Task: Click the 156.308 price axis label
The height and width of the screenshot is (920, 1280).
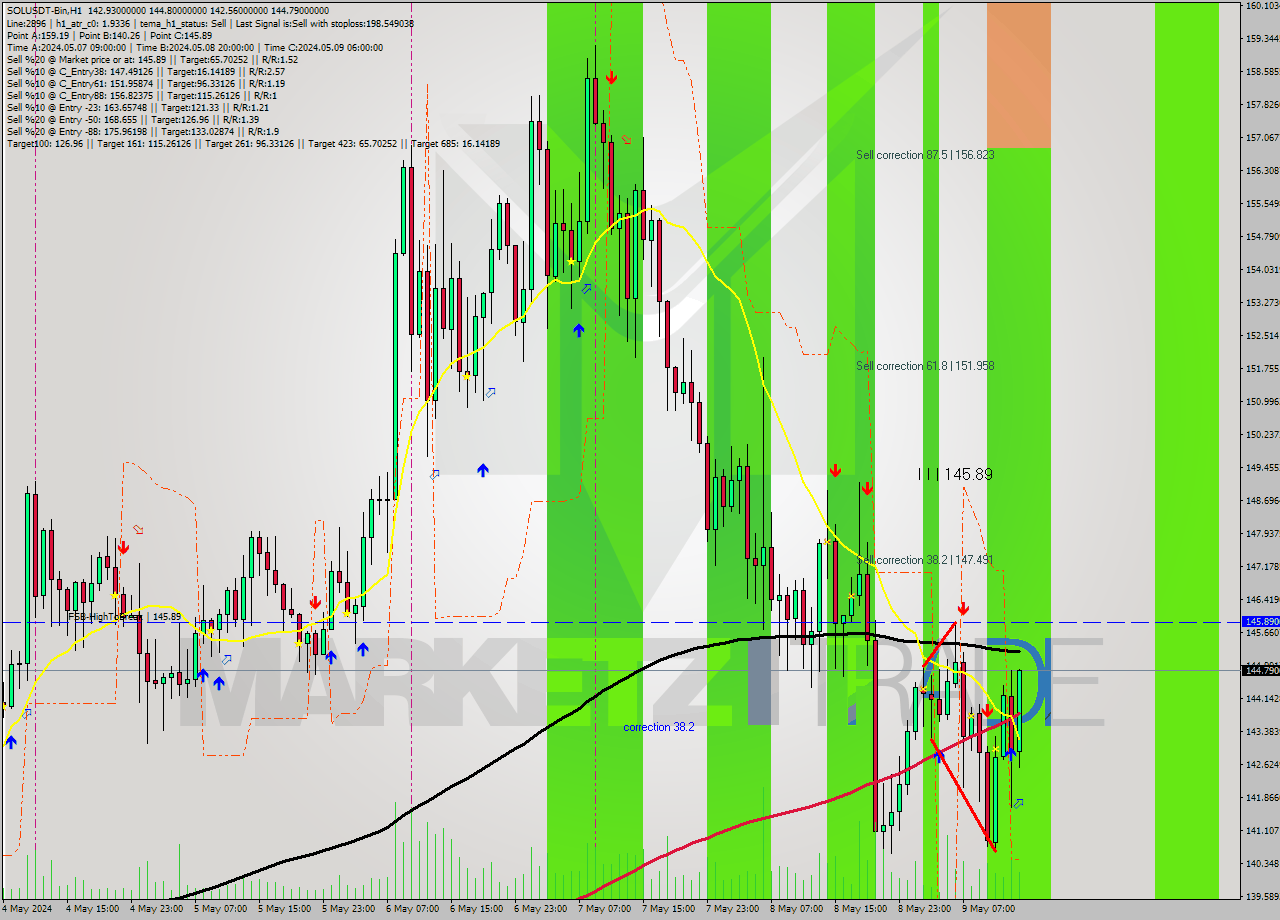Action: [x=1261, y=170]
